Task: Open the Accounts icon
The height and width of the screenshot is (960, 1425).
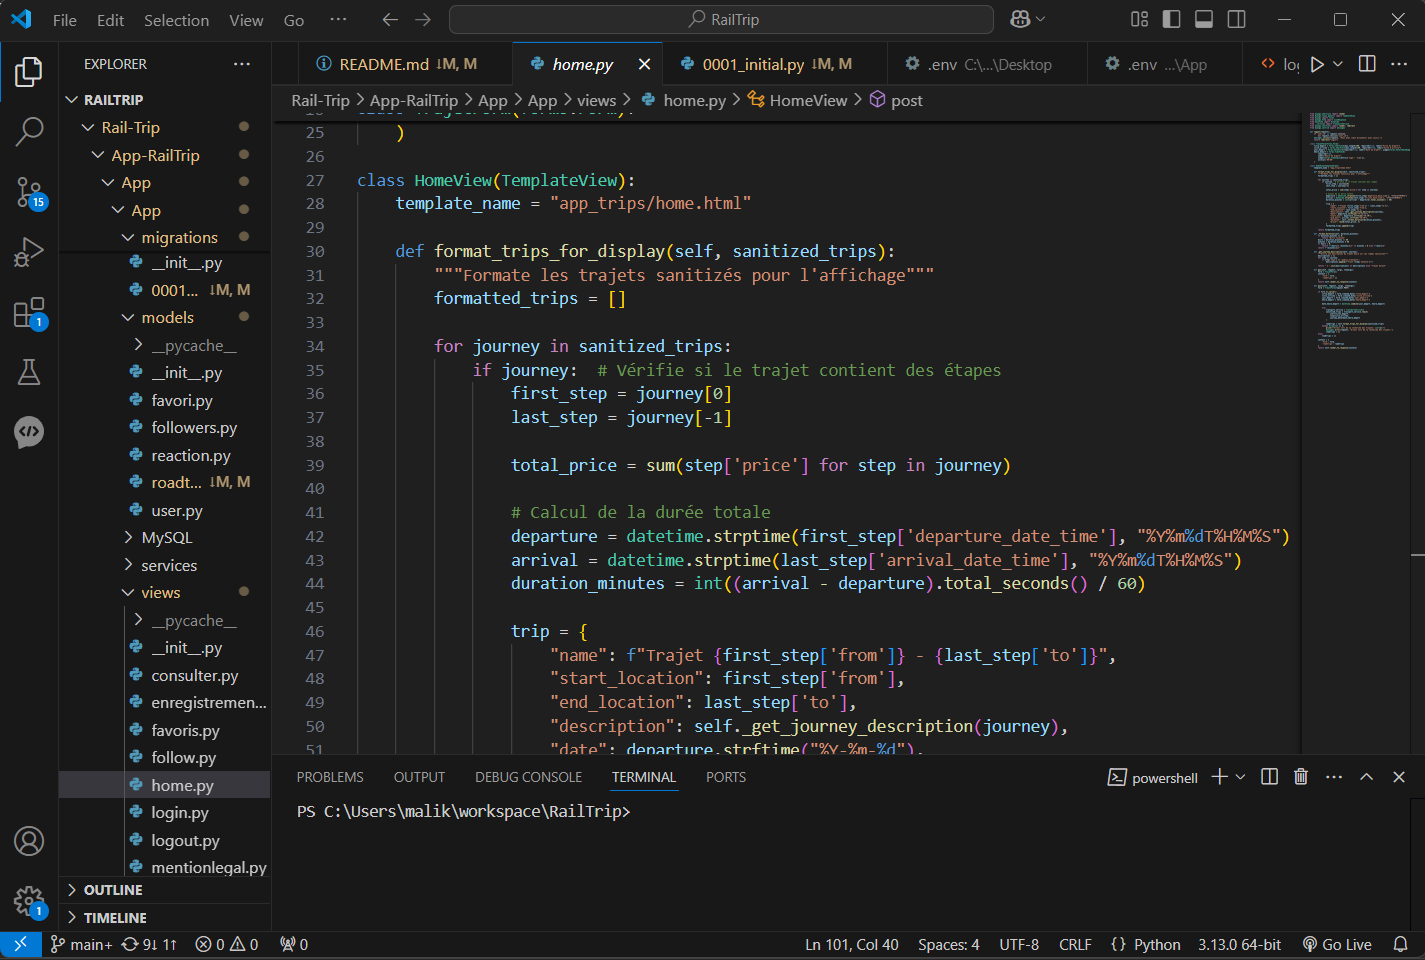Action: point(29,841)
